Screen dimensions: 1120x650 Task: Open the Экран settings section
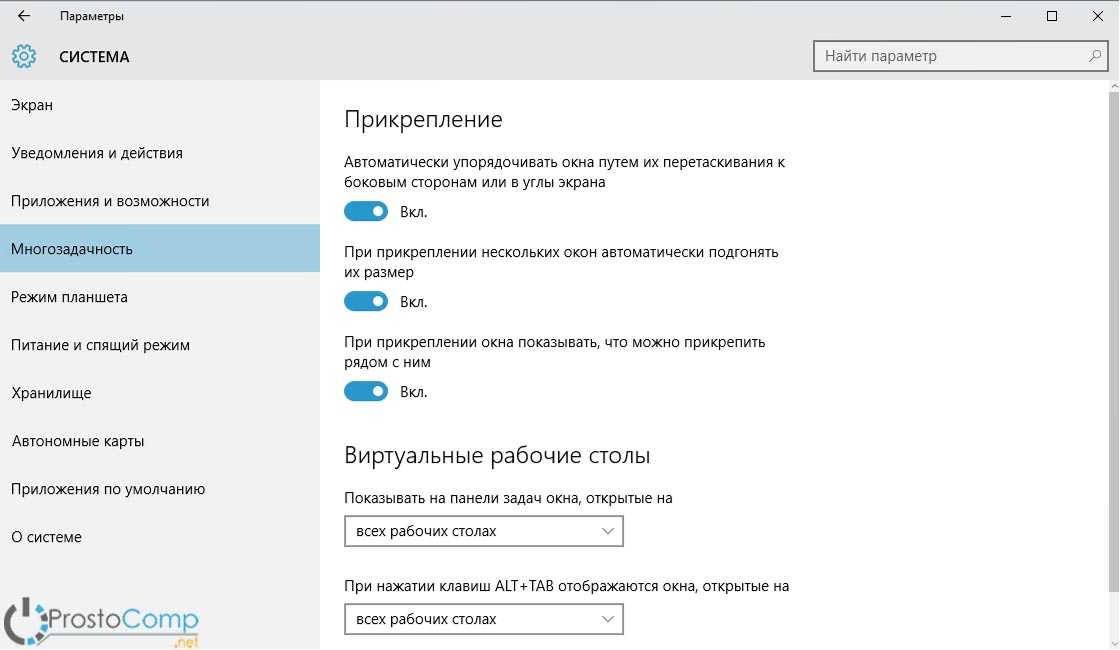pyautogui.click(x=32, y=105)
